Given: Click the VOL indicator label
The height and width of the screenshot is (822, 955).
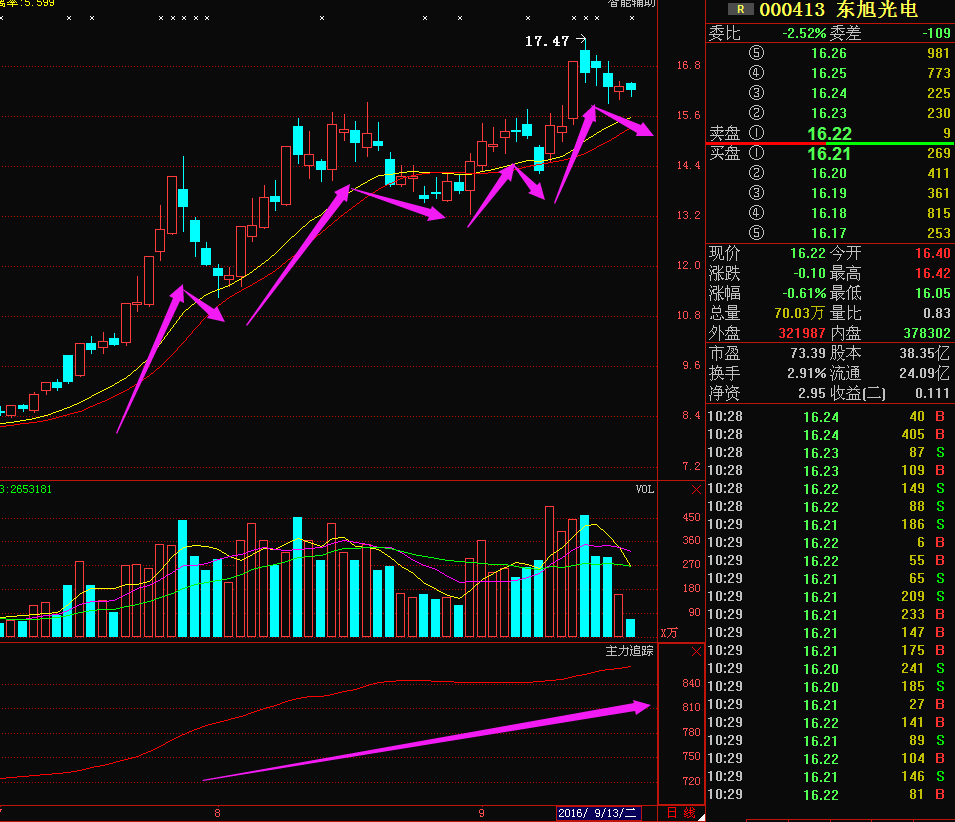Looking at the screenshot, I should pos(644,489).
